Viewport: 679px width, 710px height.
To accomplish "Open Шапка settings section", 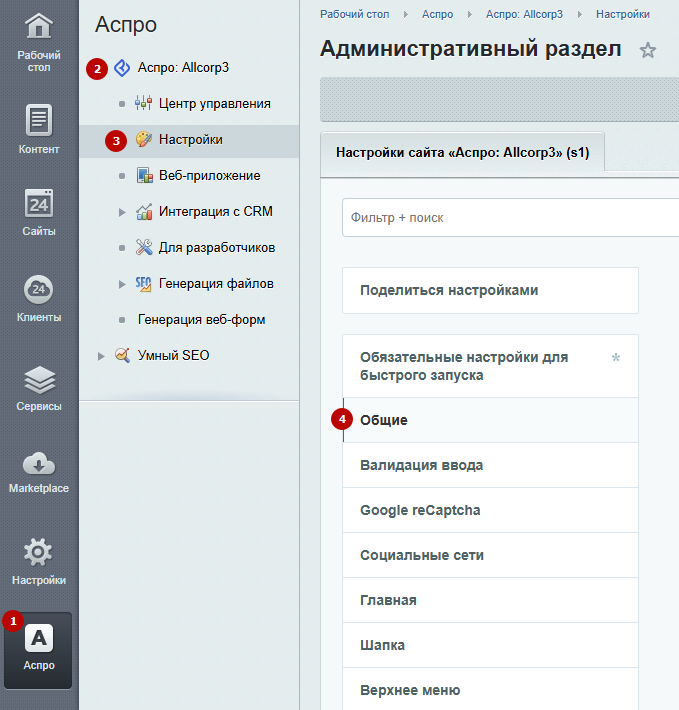I will tap(490, 645).
